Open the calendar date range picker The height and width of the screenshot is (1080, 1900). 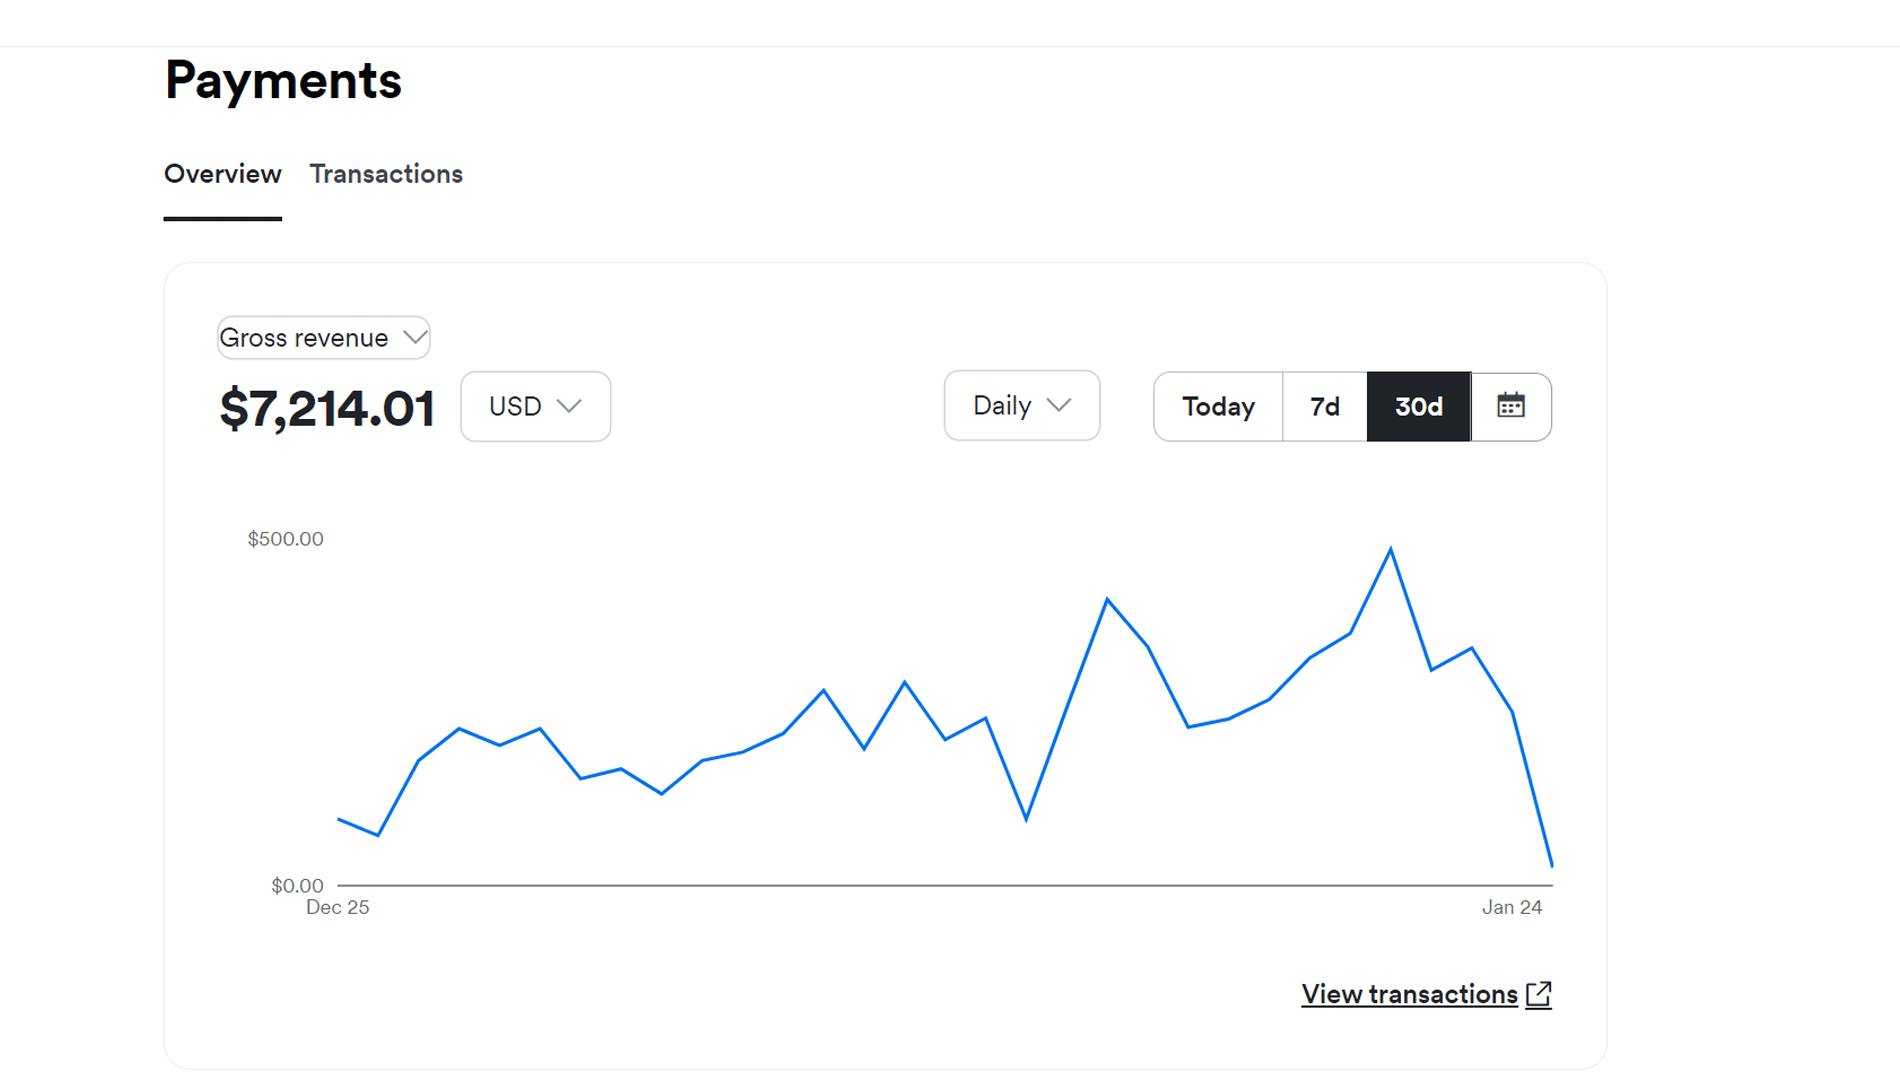point(1510,406)
